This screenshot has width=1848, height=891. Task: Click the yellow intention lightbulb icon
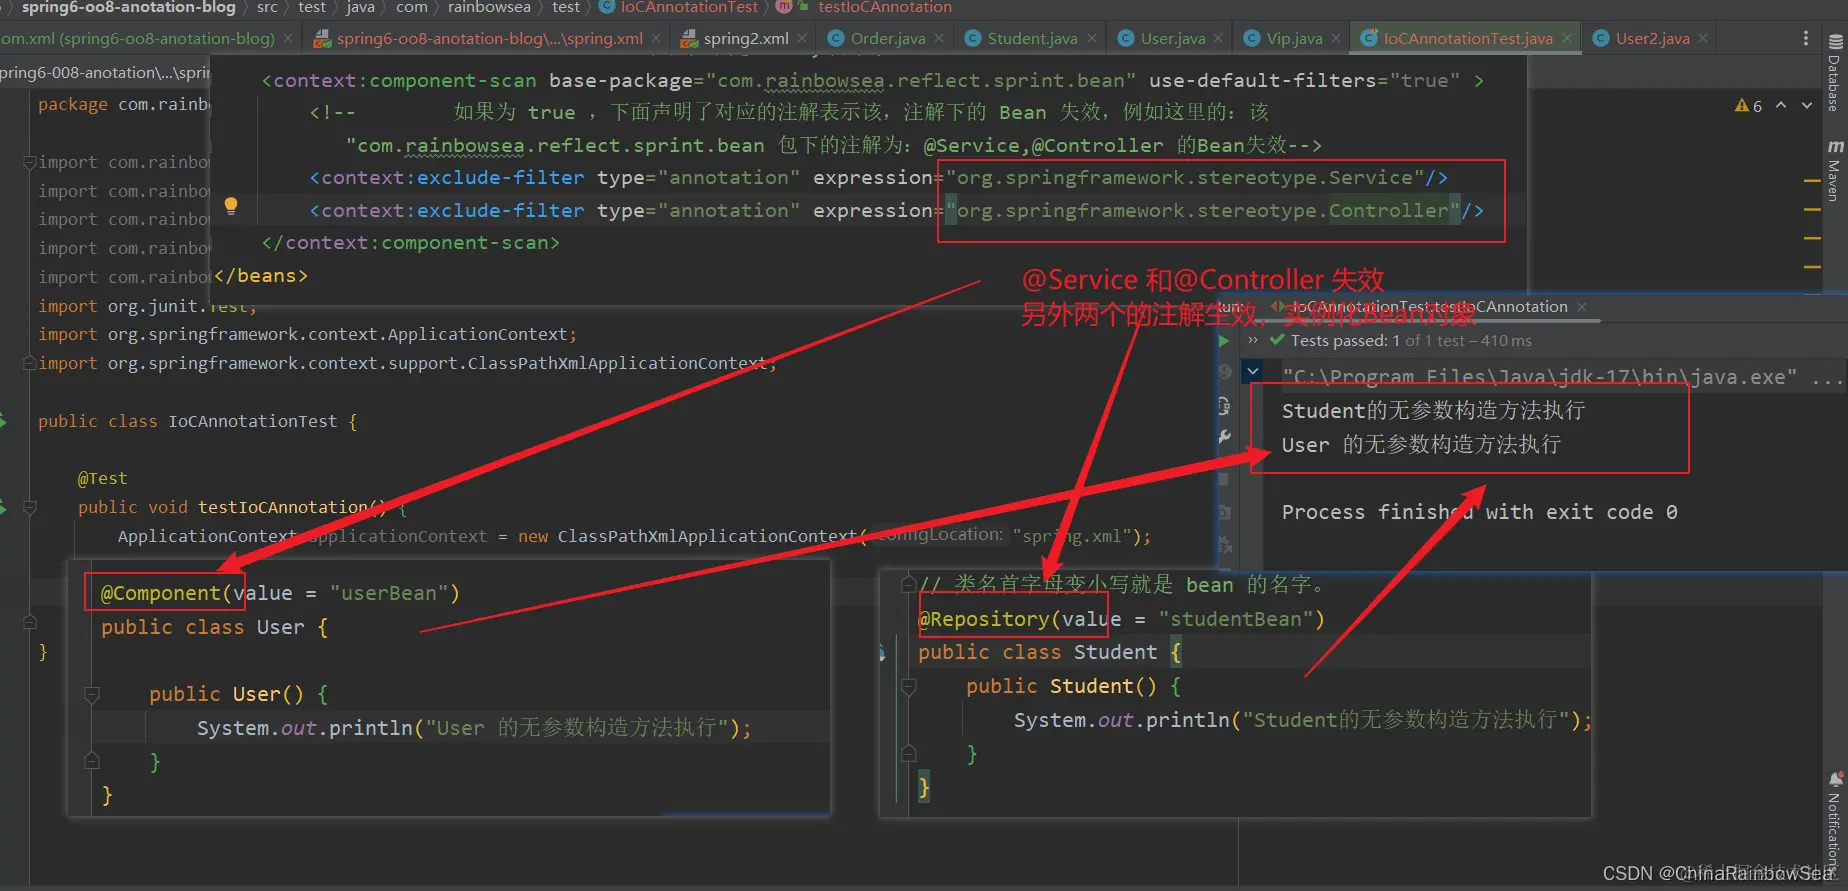coord(231,206)
